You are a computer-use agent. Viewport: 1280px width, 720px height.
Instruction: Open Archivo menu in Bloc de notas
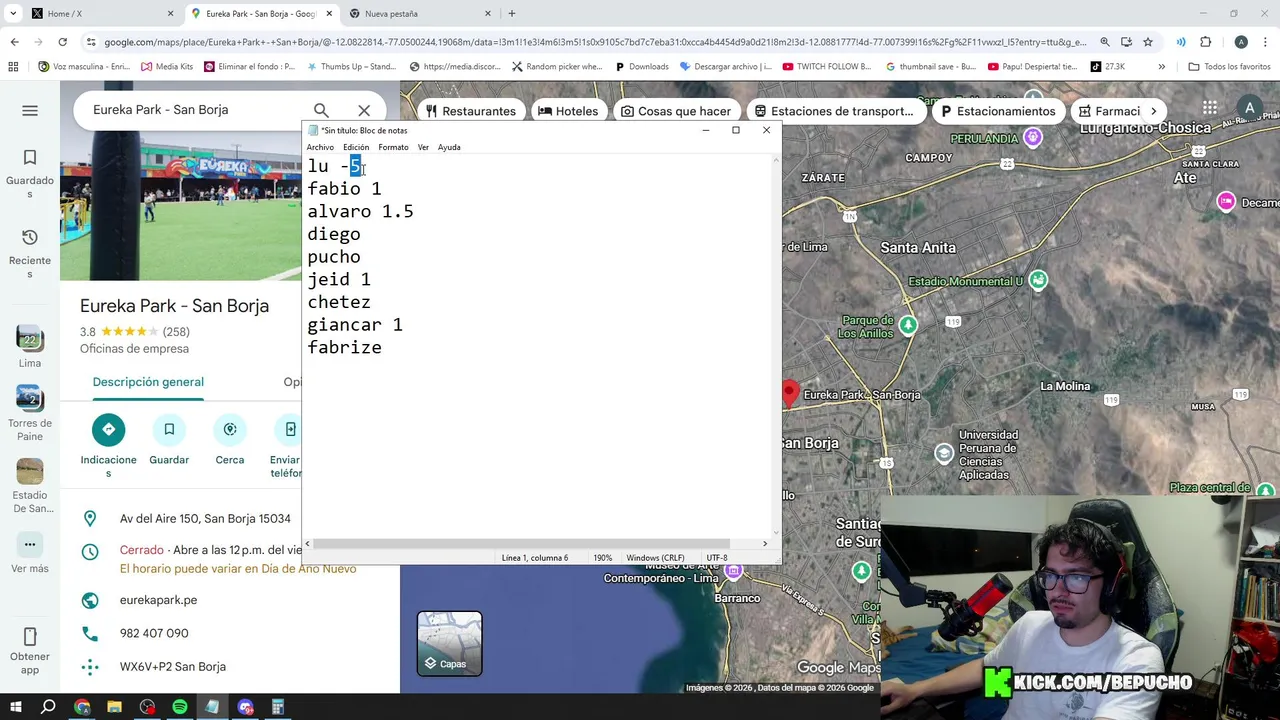coord(320,147)
